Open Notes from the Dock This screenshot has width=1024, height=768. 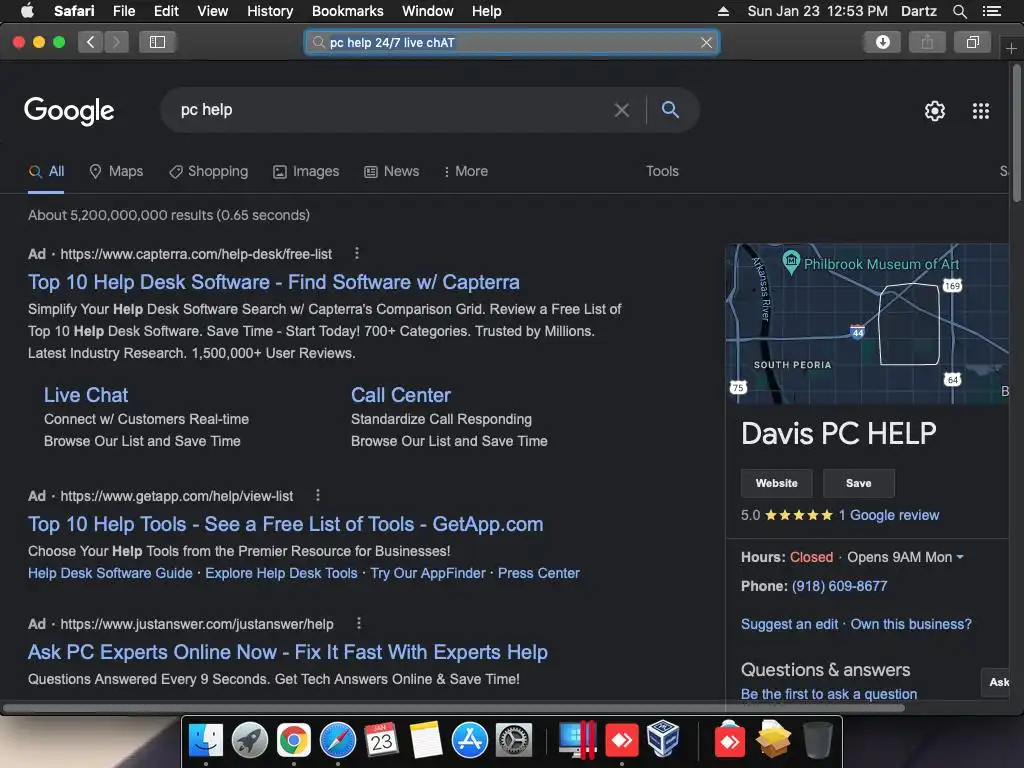click(x=426, y=740)
